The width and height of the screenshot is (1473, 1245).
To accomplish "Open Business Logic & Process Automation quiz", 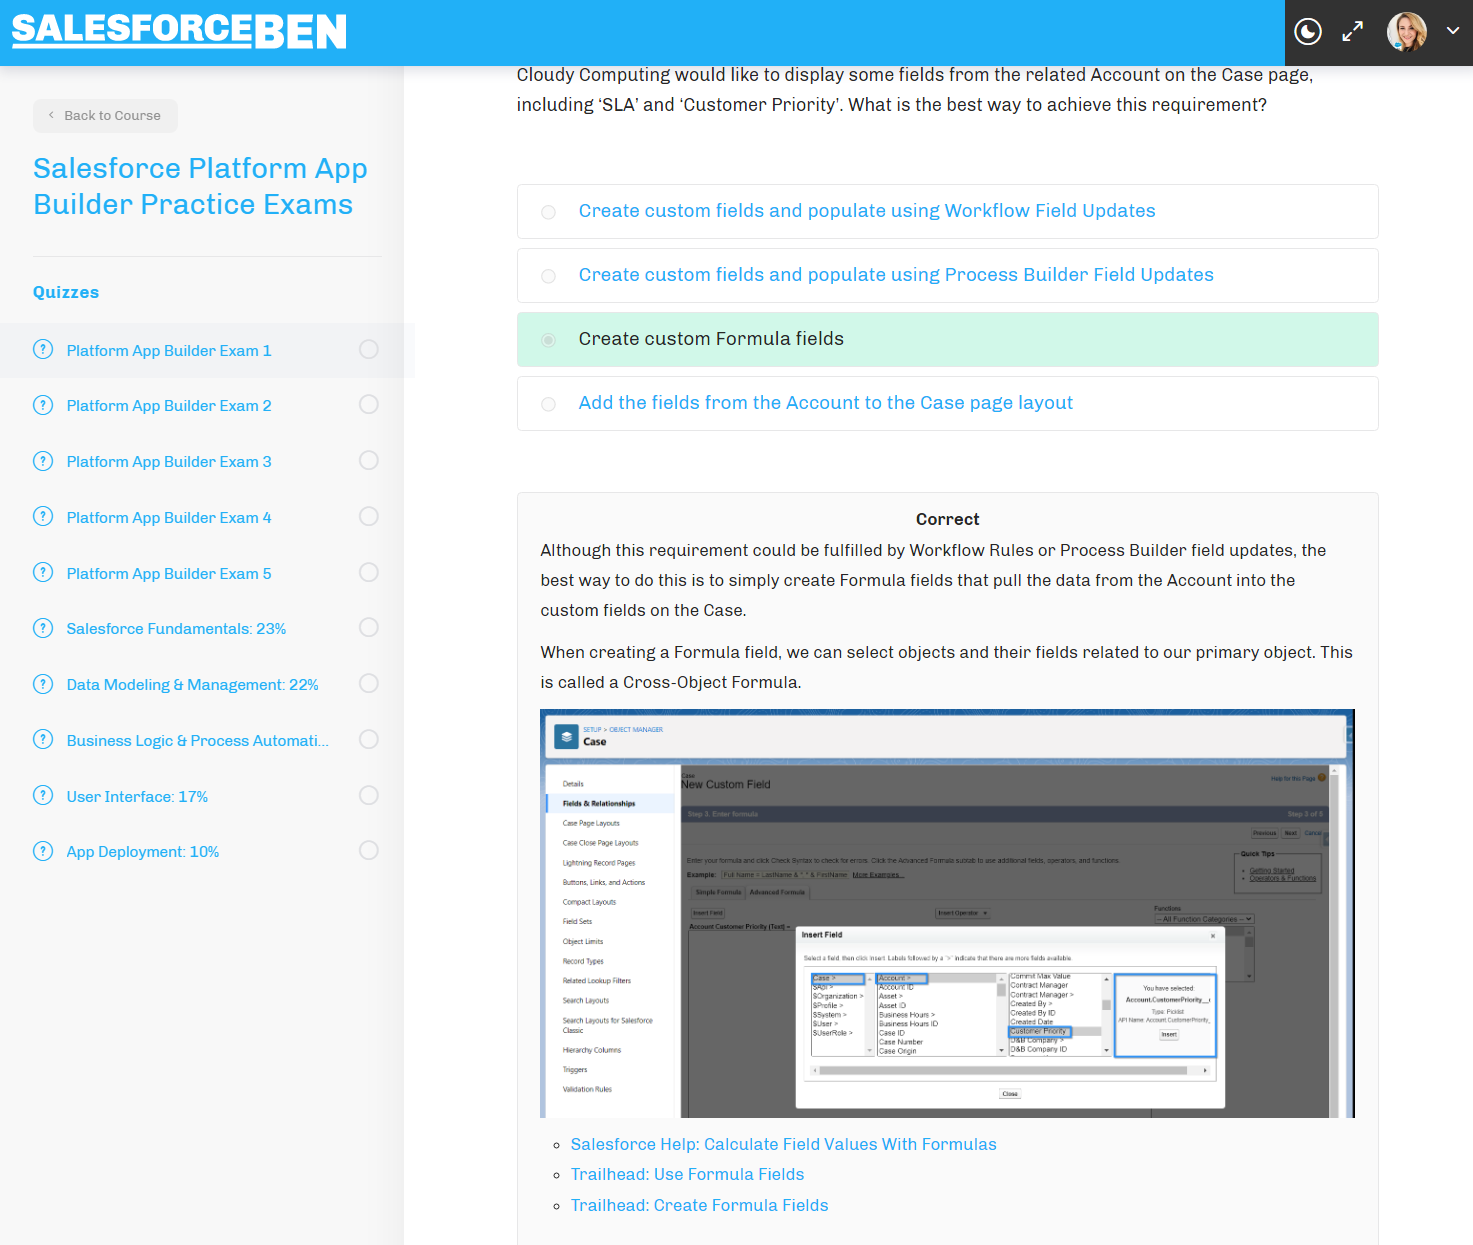I will point(197,741).
